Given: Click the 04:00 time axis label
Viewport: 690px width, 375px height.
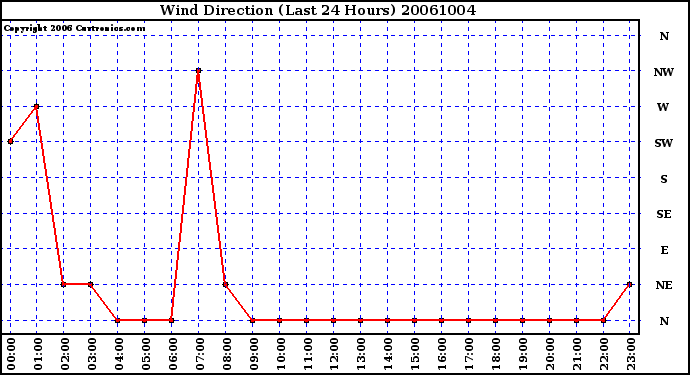Looking at the screenshot, I should [119, 354].
